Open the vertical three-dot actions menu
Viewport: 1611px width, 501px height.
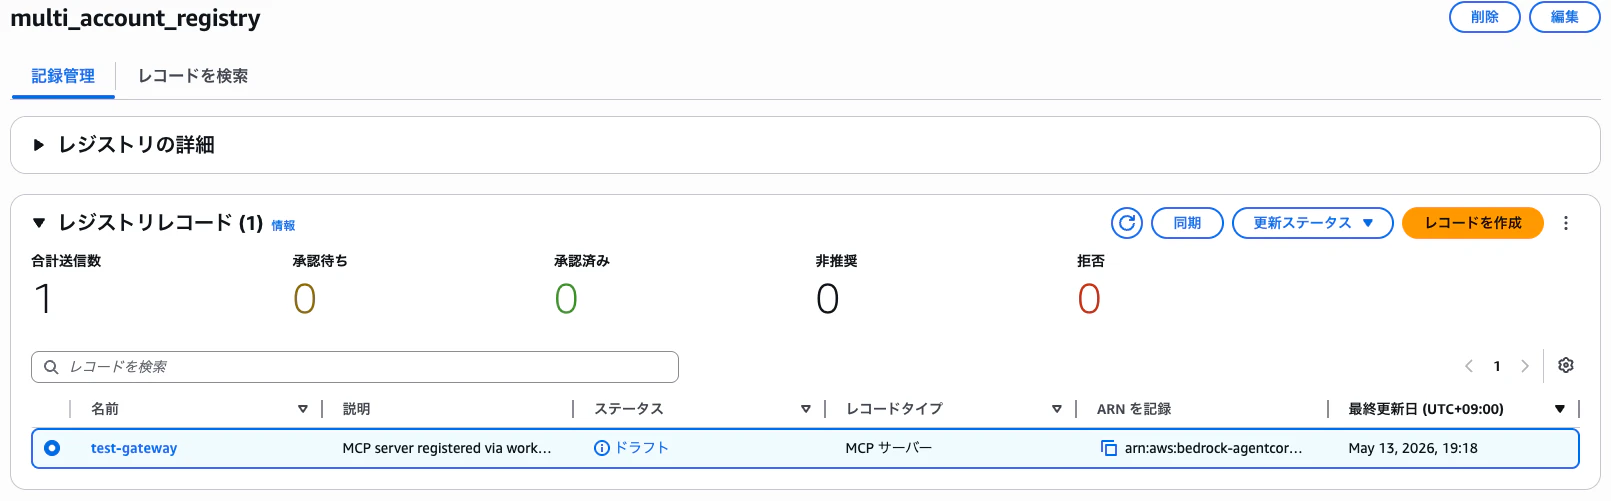[1566, 223]
